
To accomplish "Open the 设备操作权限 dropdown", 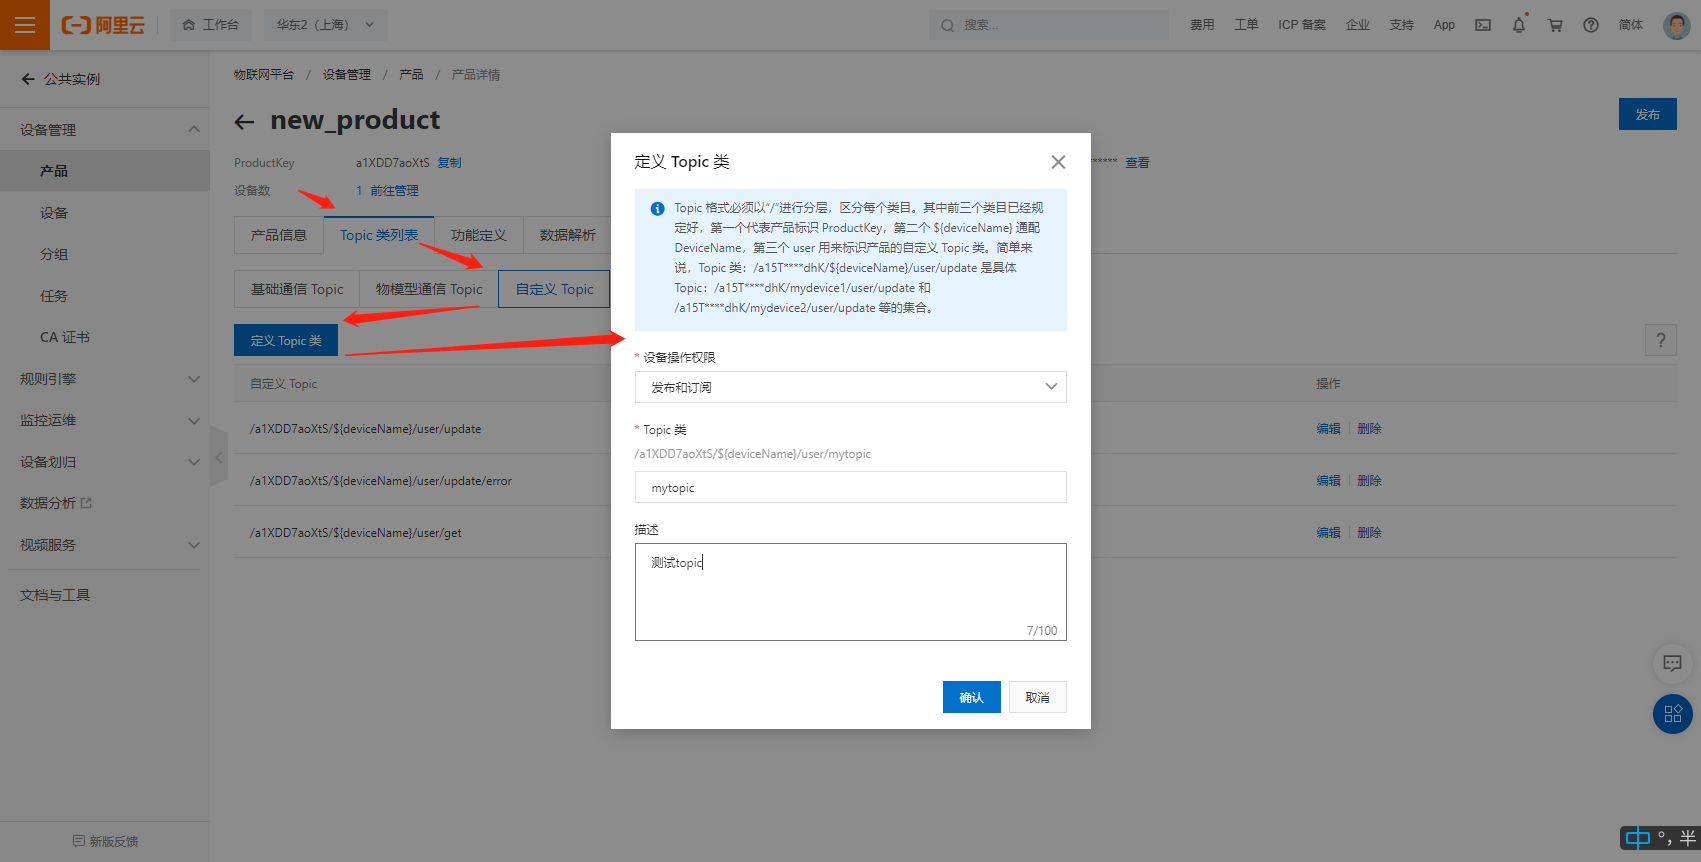I will coord(851,387).
